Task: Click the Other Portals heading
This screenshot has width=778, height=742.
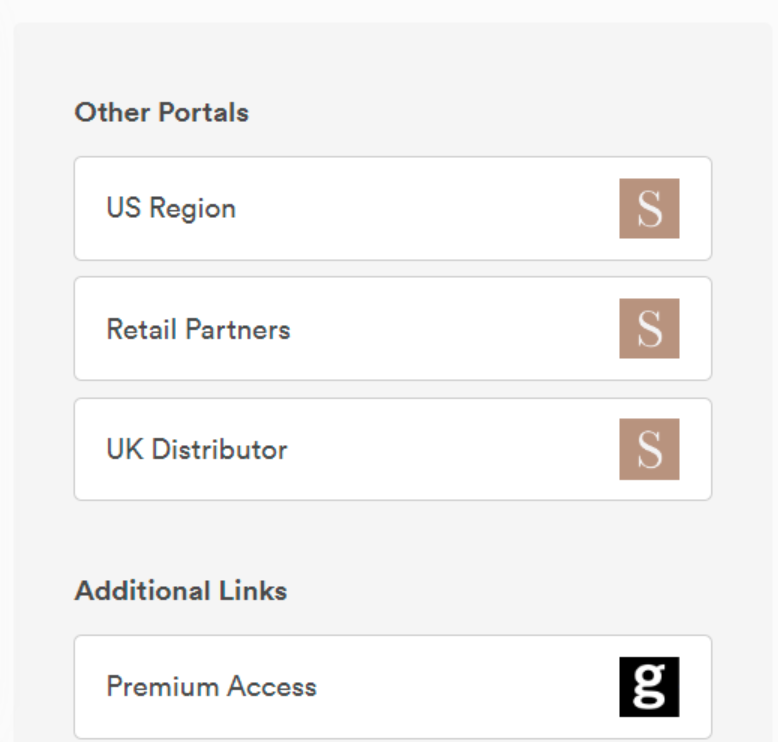Action: [162, 112]
